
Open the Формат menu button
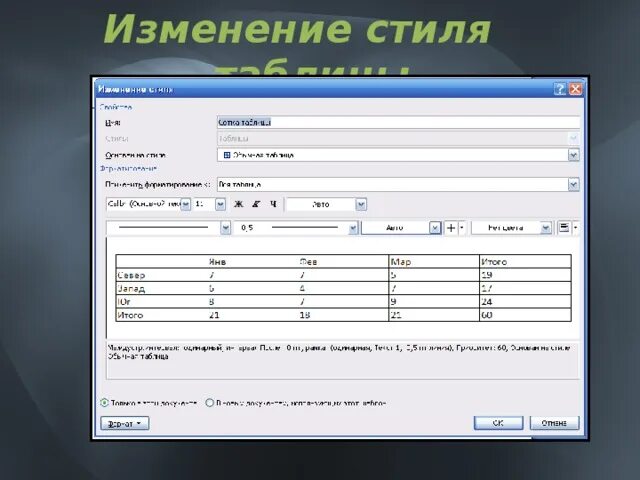[x=125, y=423]
